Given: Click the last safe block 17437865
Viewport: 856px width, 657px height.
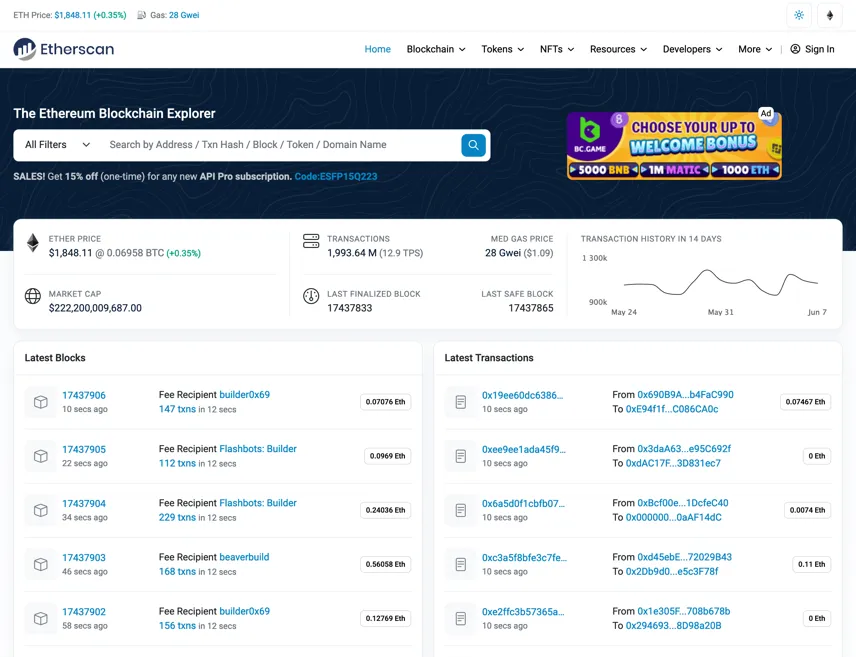Looking at the screenshot, I should (531, 308).
